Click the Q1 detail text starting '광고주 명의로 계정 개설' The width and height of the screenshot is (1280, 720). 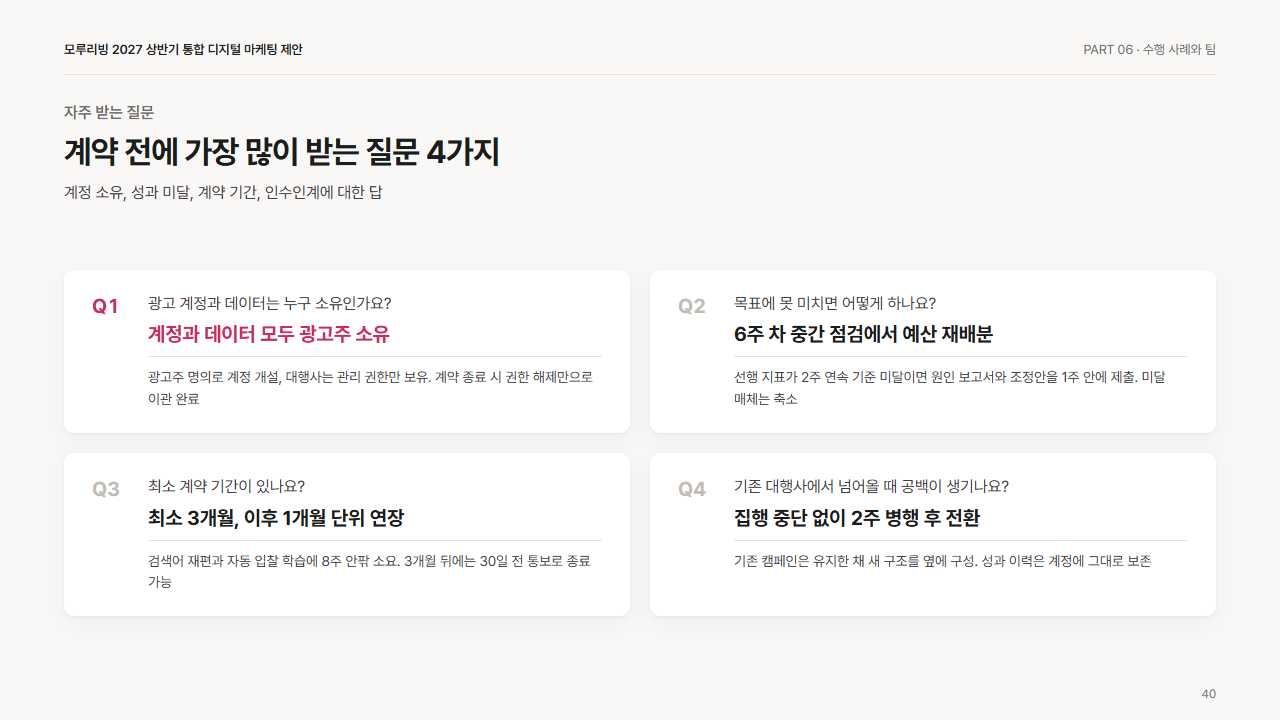(371, 388)
